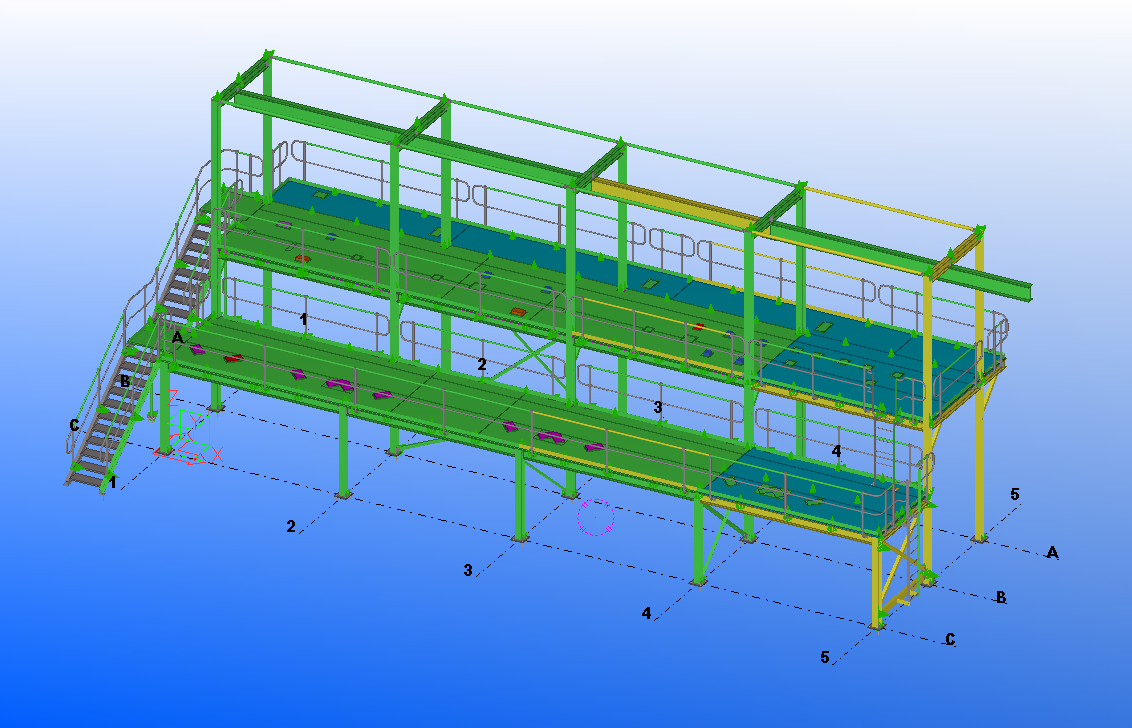Click grid label C at the bottom right

pos(950,640)
